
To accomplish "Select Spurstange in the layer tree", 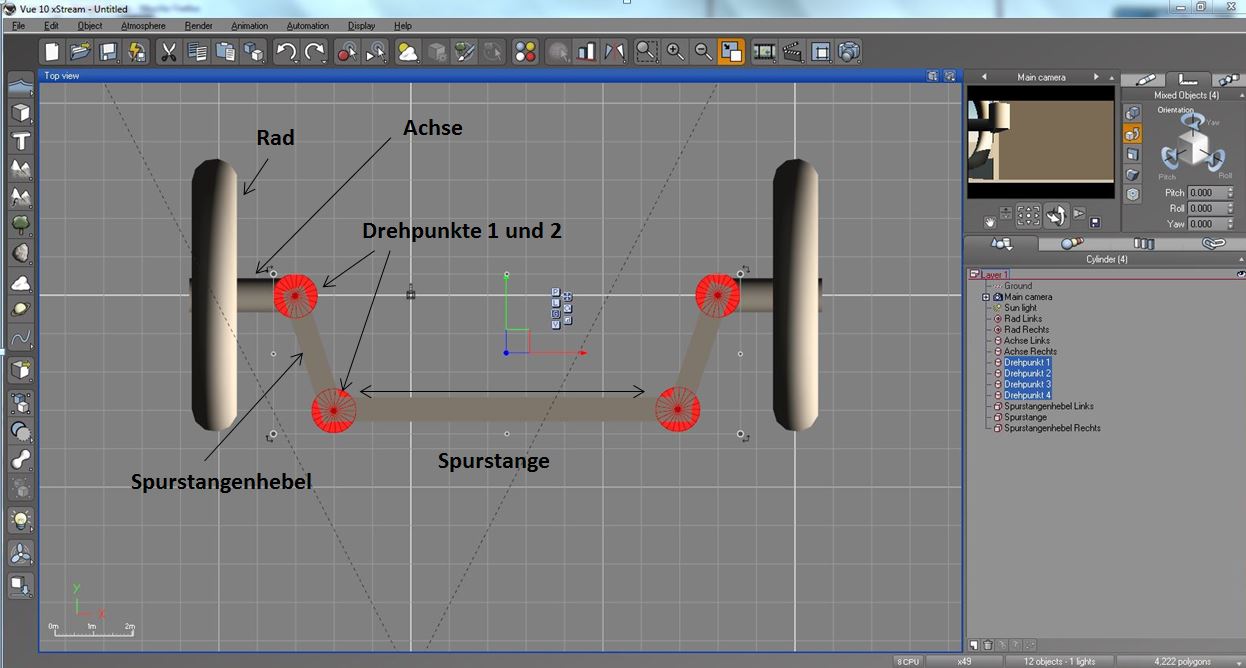I will coord(1026,417).
